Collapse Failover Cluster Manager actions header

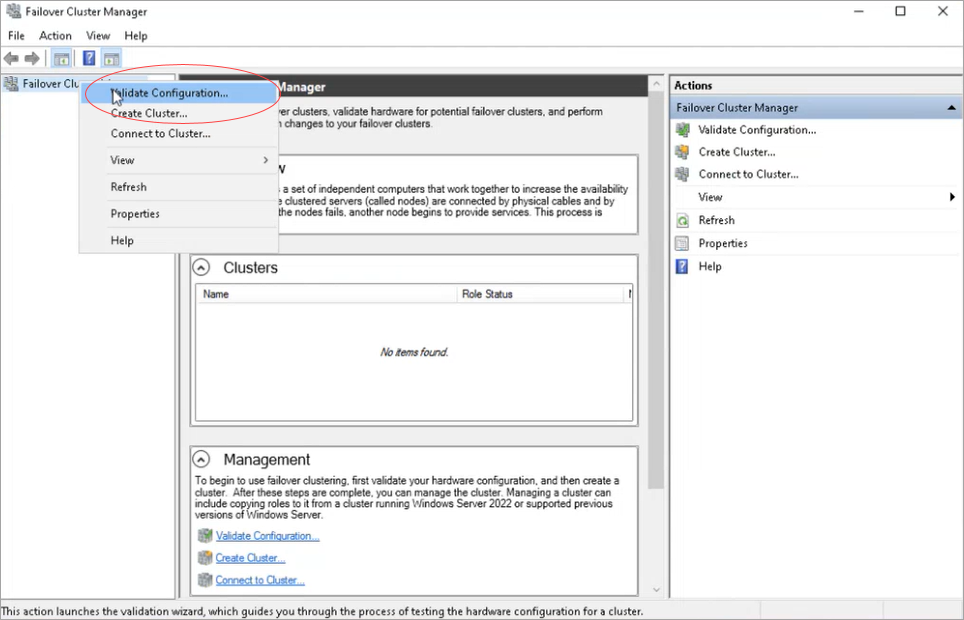point(951,108)
